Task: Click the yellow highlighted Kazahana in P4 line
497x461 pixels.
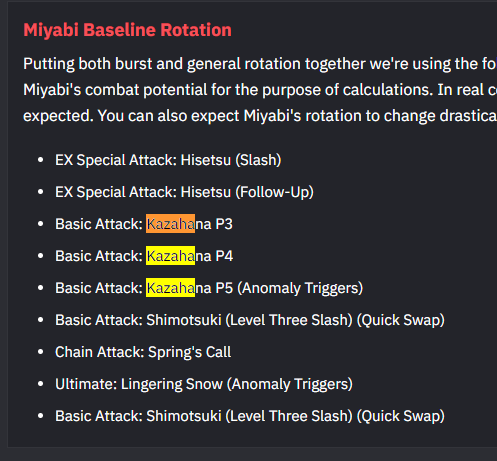Action: [x=170, y=256]
